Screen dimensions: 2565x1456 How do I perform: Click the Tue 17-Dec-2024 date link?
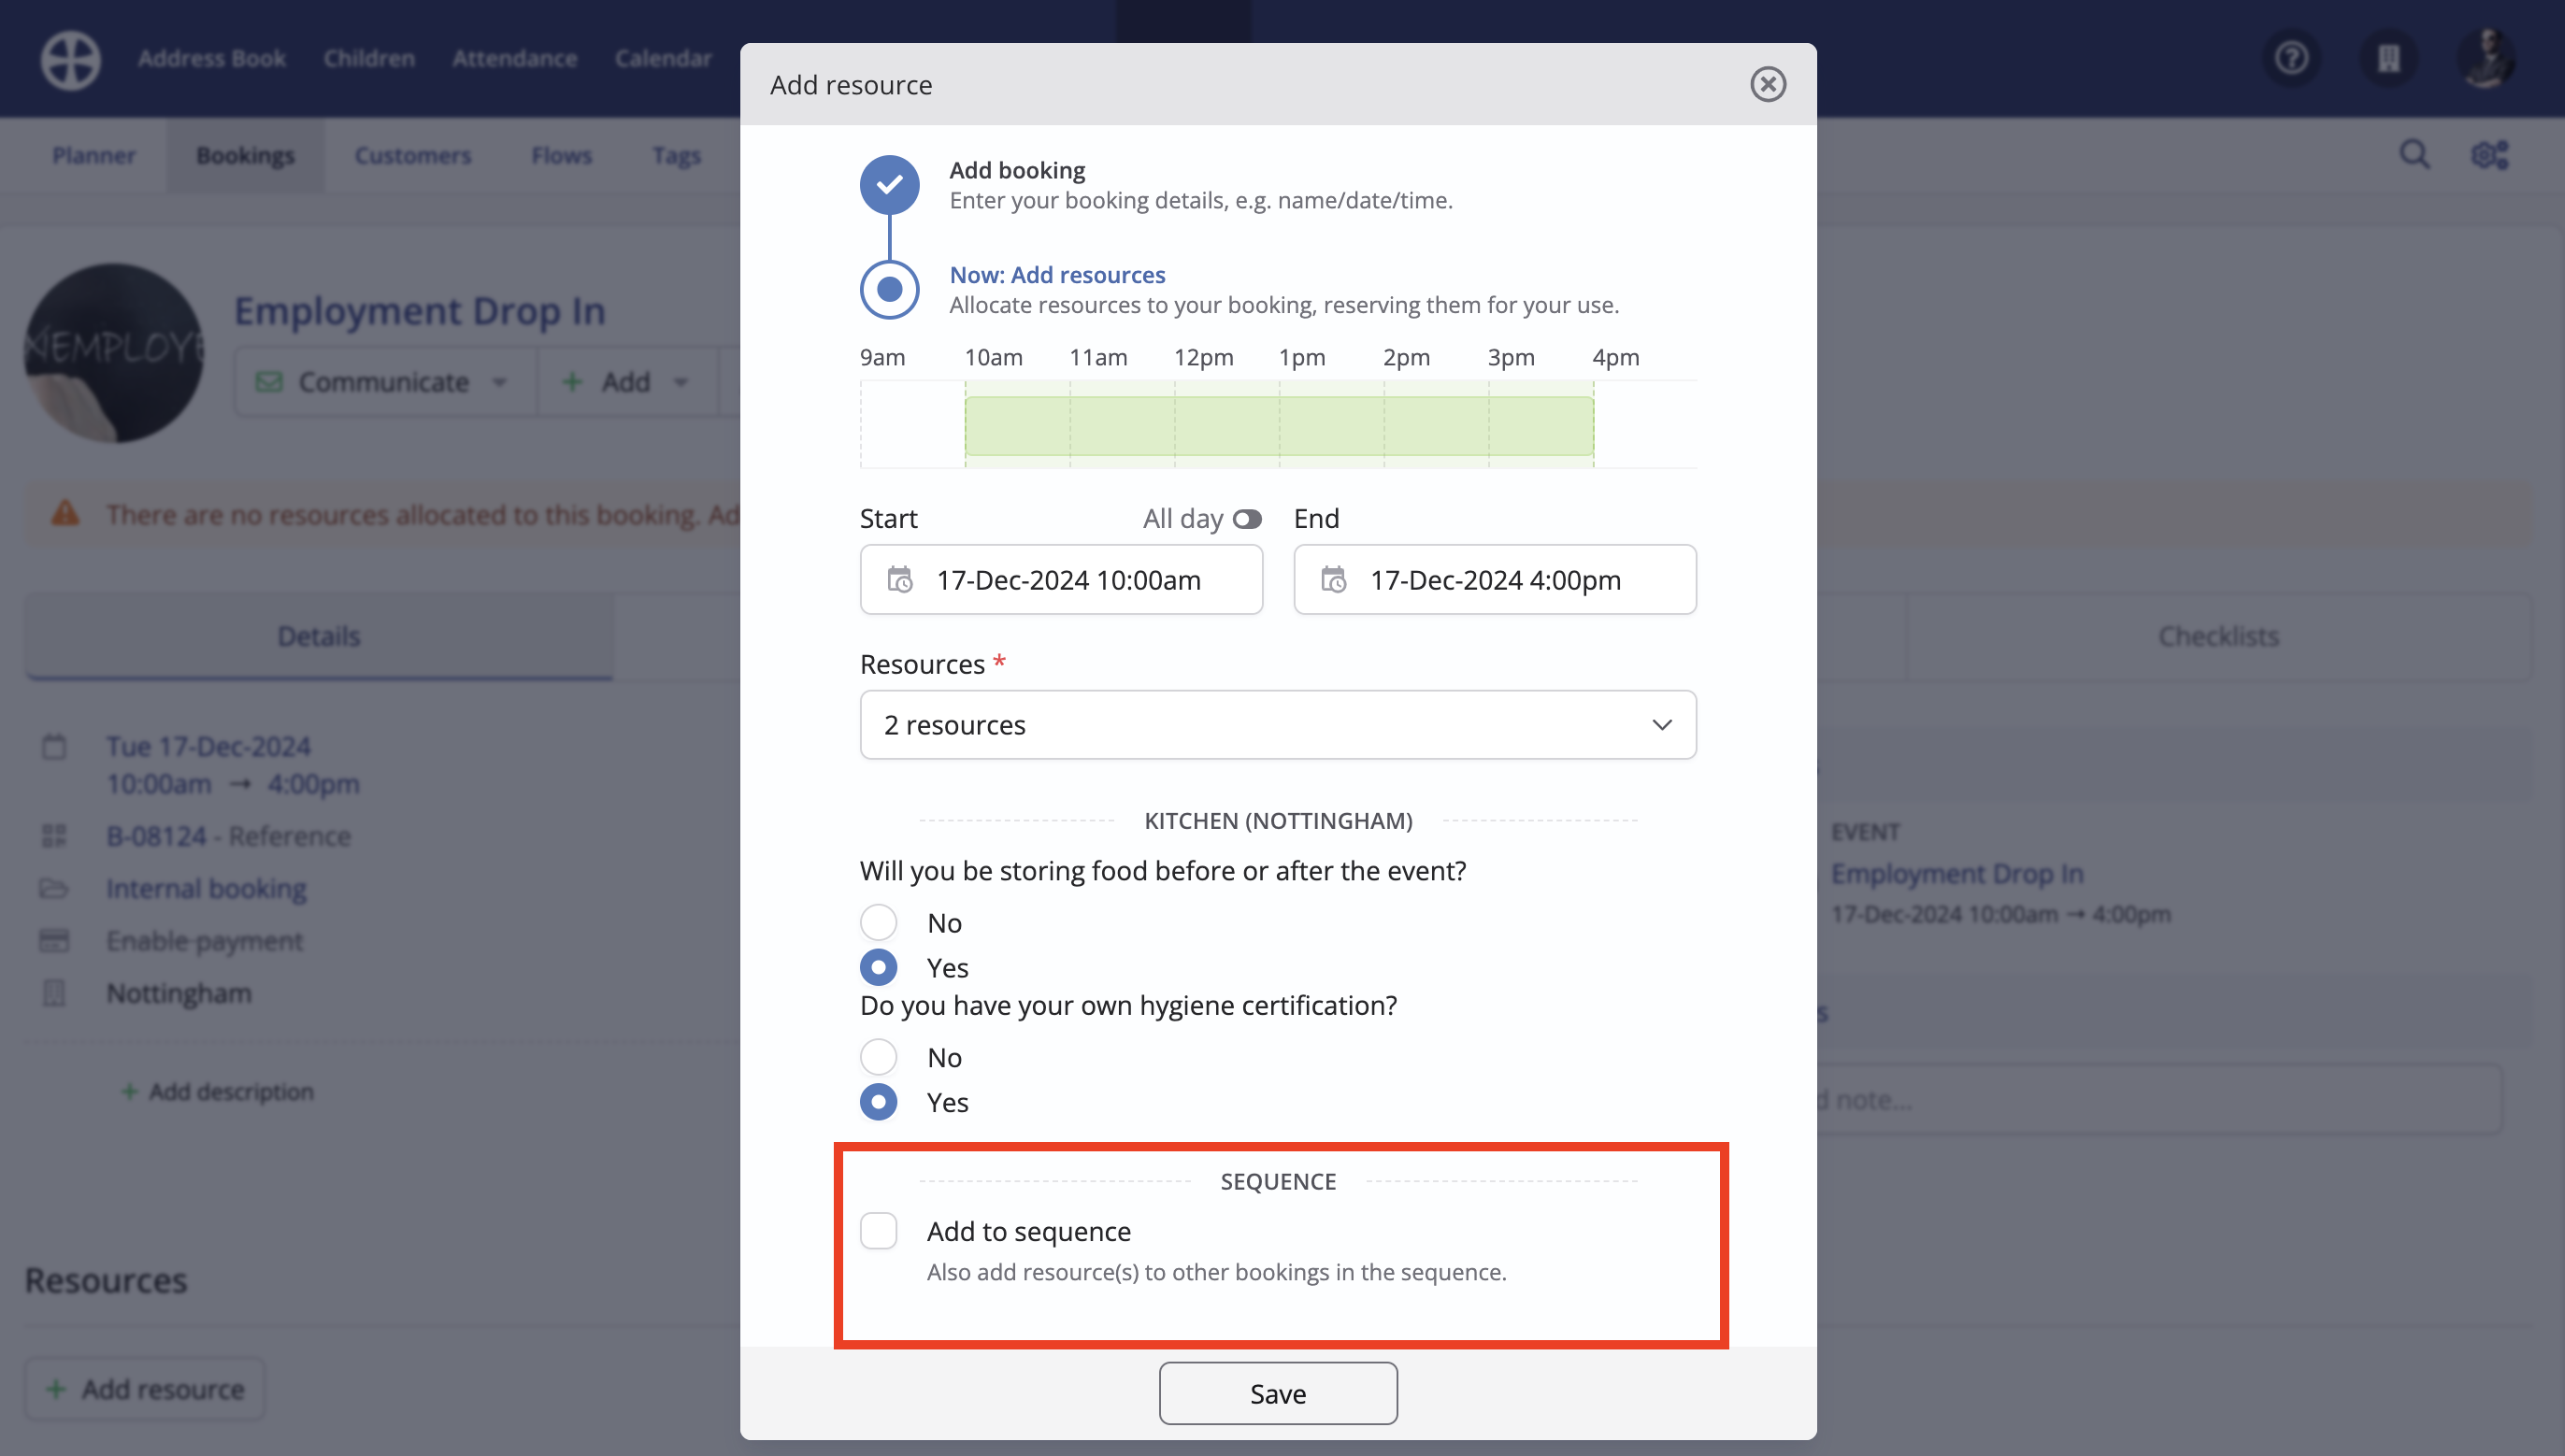(208, 746)
